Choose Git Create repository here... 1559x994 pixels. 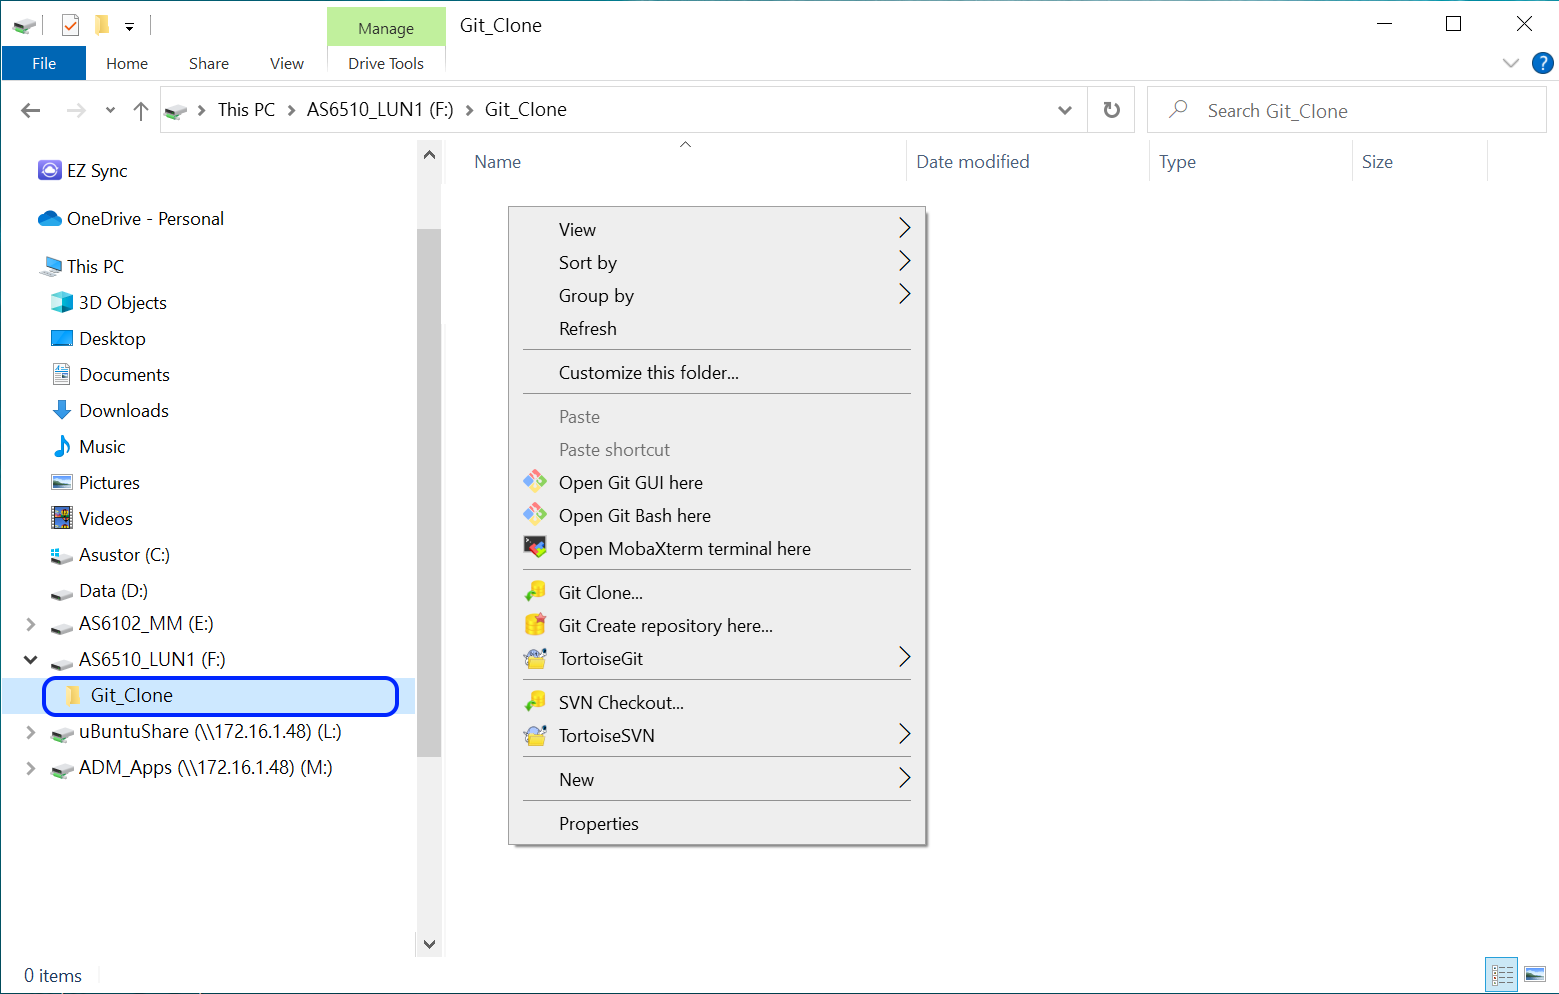click(x=717, y=625)
